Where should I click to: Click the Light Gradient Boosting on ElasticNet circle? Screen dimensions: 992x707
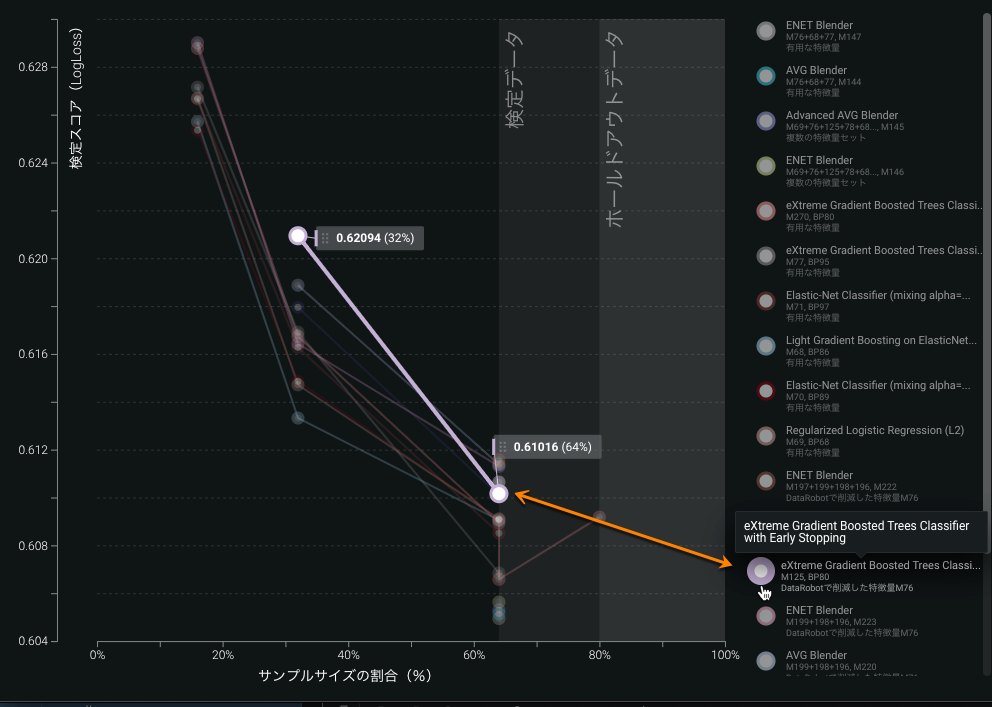766,346
